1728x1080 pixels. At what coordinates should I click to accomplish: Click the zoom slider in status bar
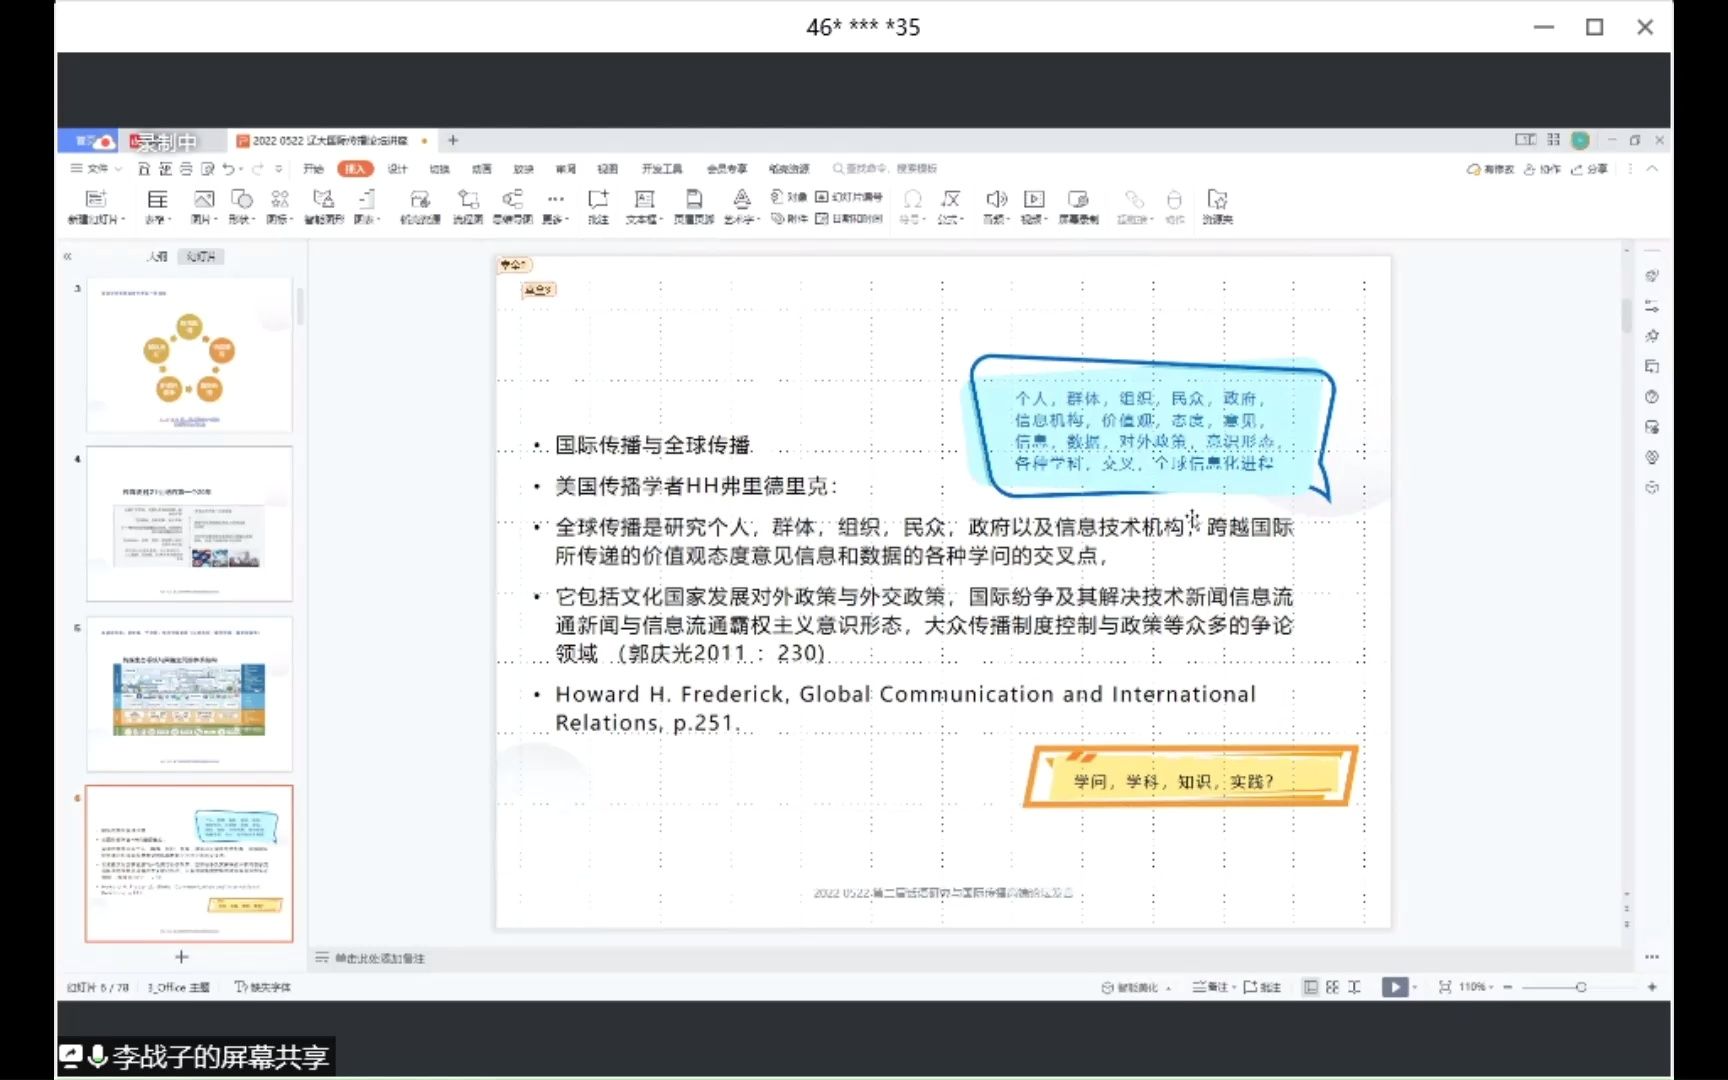(1580, 987)
